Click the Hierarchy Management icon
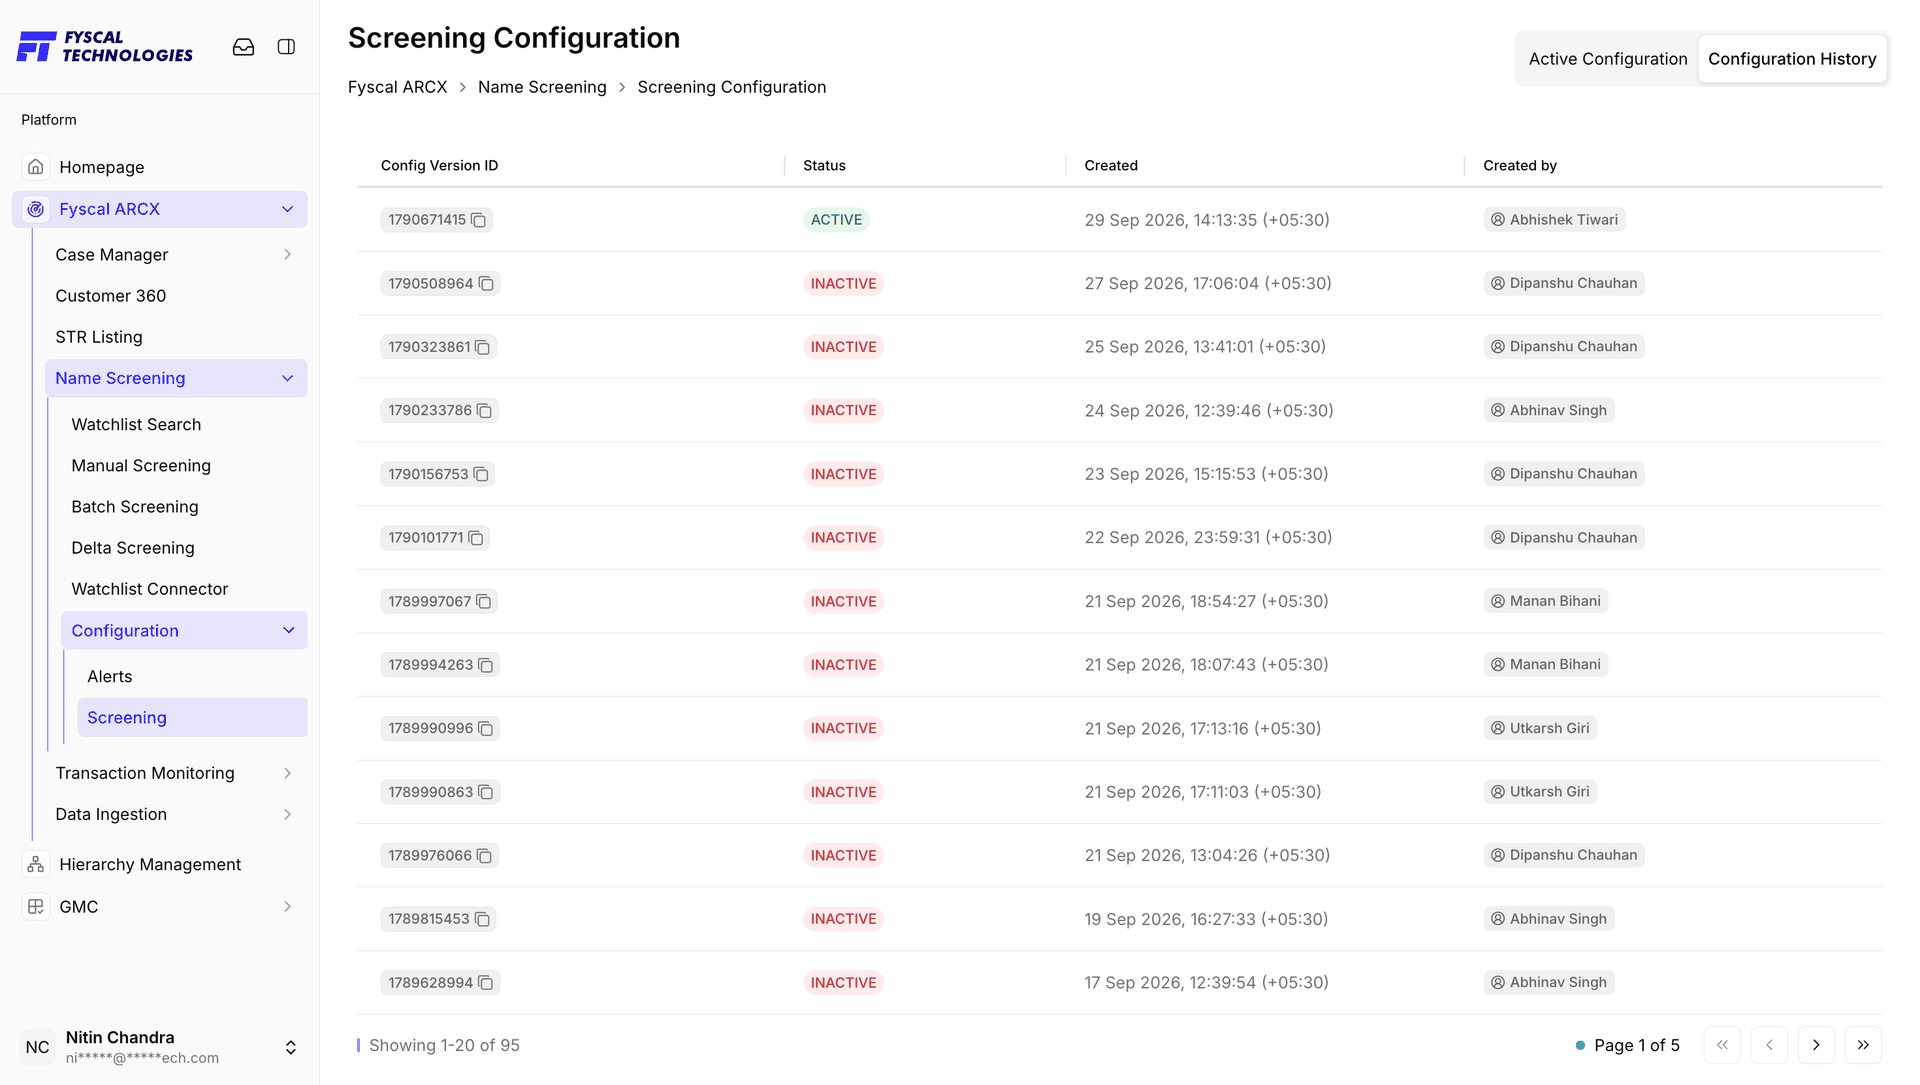 (x=36, y=864)
